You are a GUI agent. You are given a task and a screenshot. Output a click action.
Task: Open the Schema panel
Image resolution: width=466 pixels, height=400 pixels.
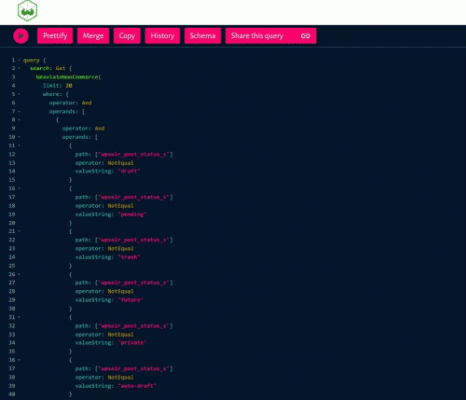tap(202, 36)
